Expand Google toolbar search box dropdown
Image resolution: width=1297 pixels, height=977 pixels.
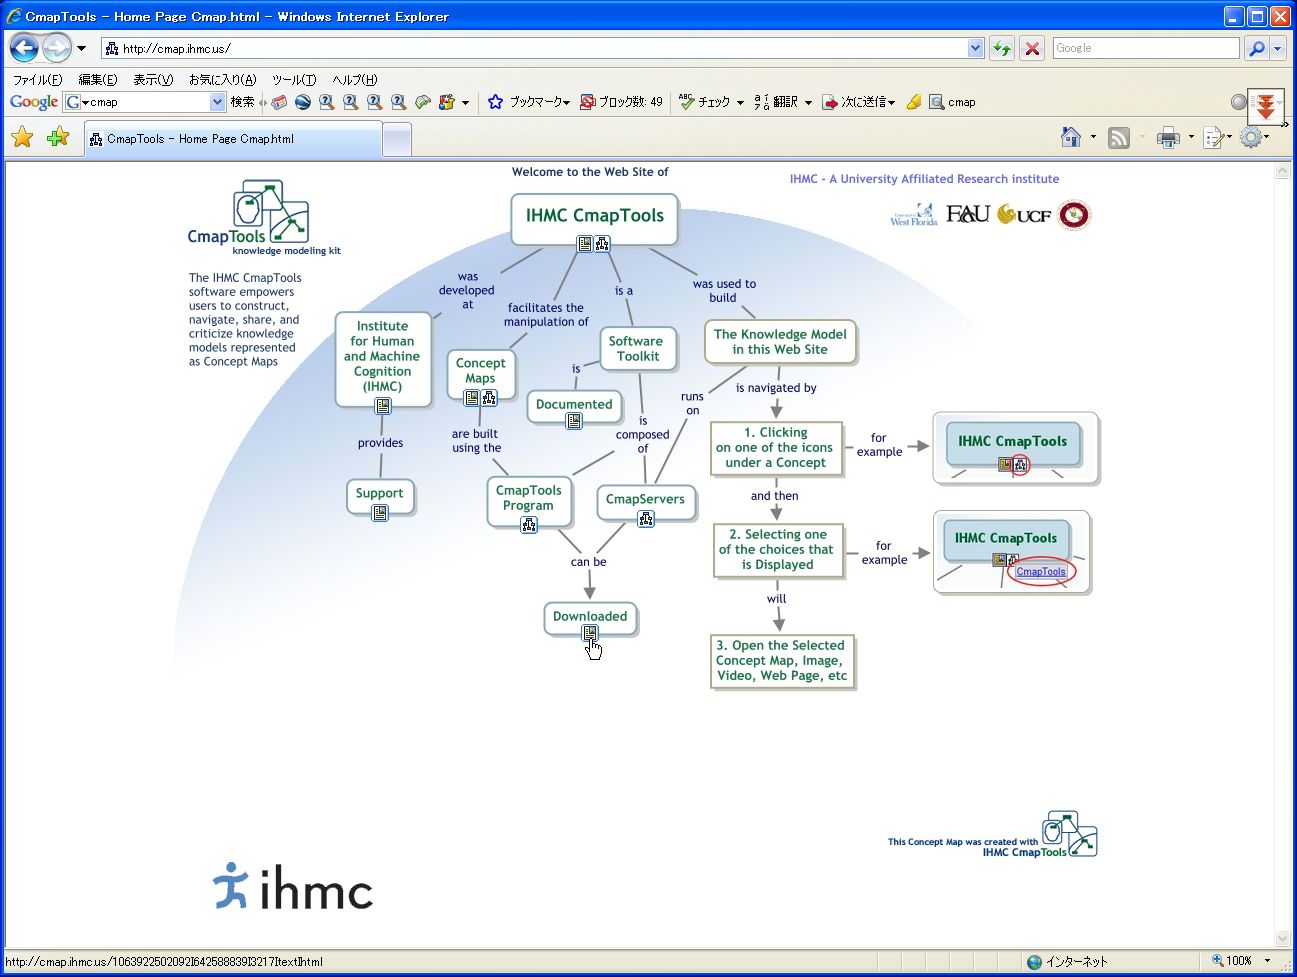click(218, 102)
